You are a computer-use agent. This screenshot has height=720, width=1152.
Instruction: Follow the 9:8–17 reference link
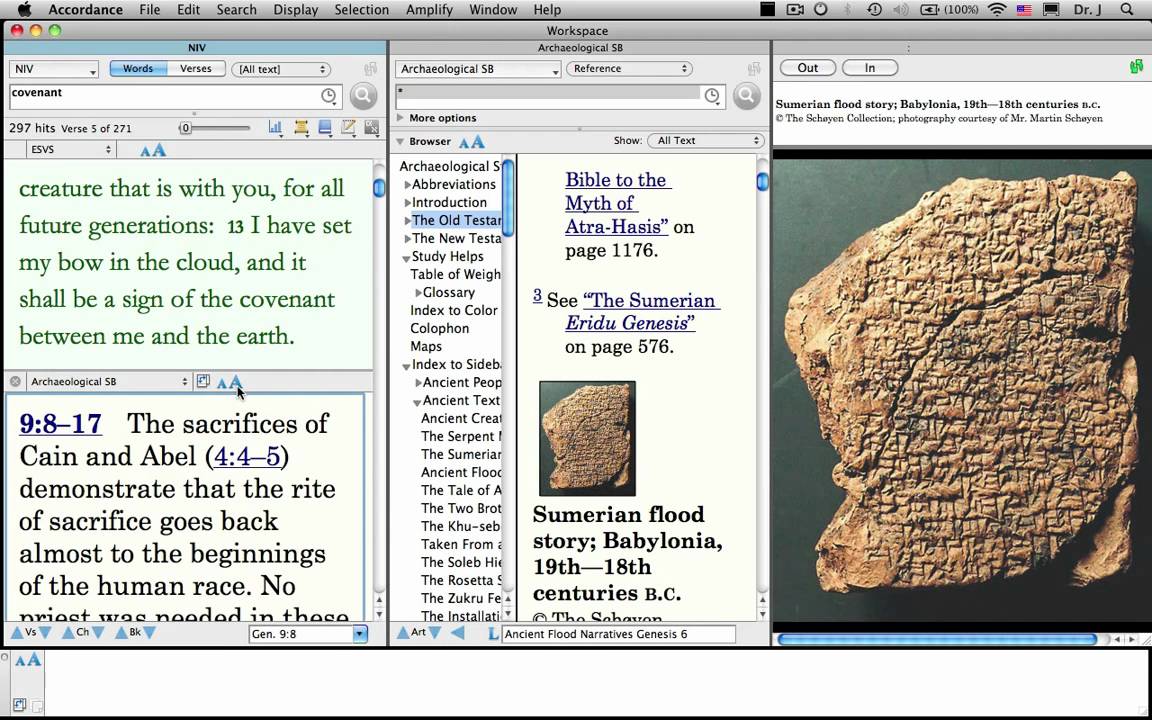60,424
